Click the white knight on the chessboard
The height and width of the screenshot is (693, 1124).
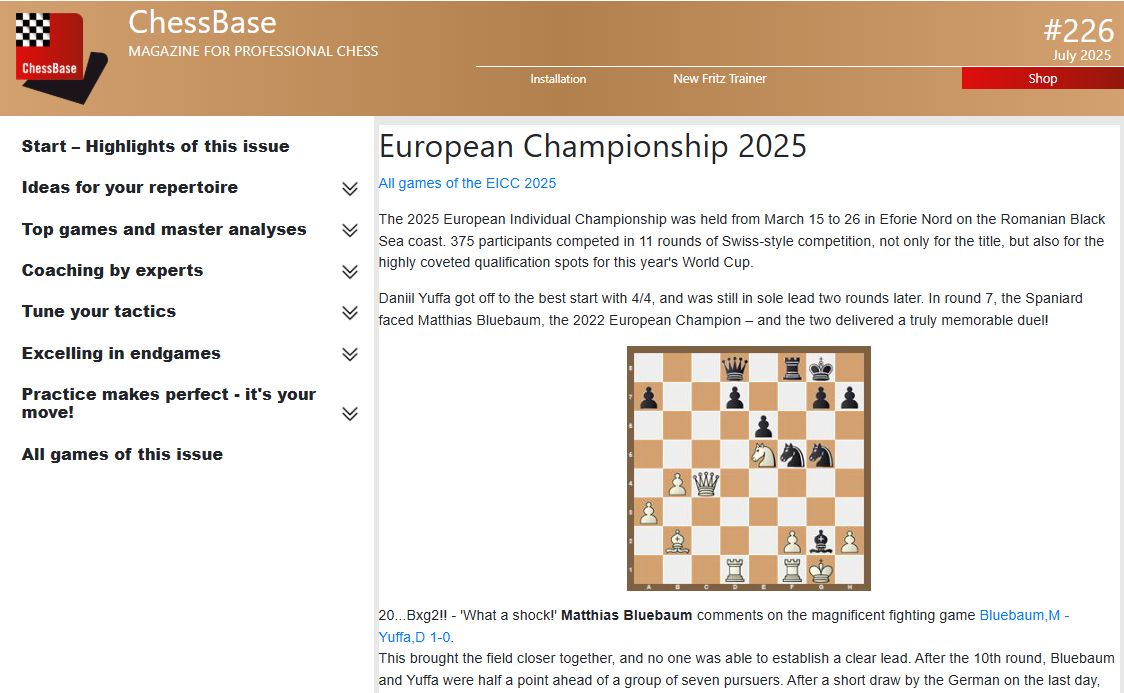coord(764,455)
